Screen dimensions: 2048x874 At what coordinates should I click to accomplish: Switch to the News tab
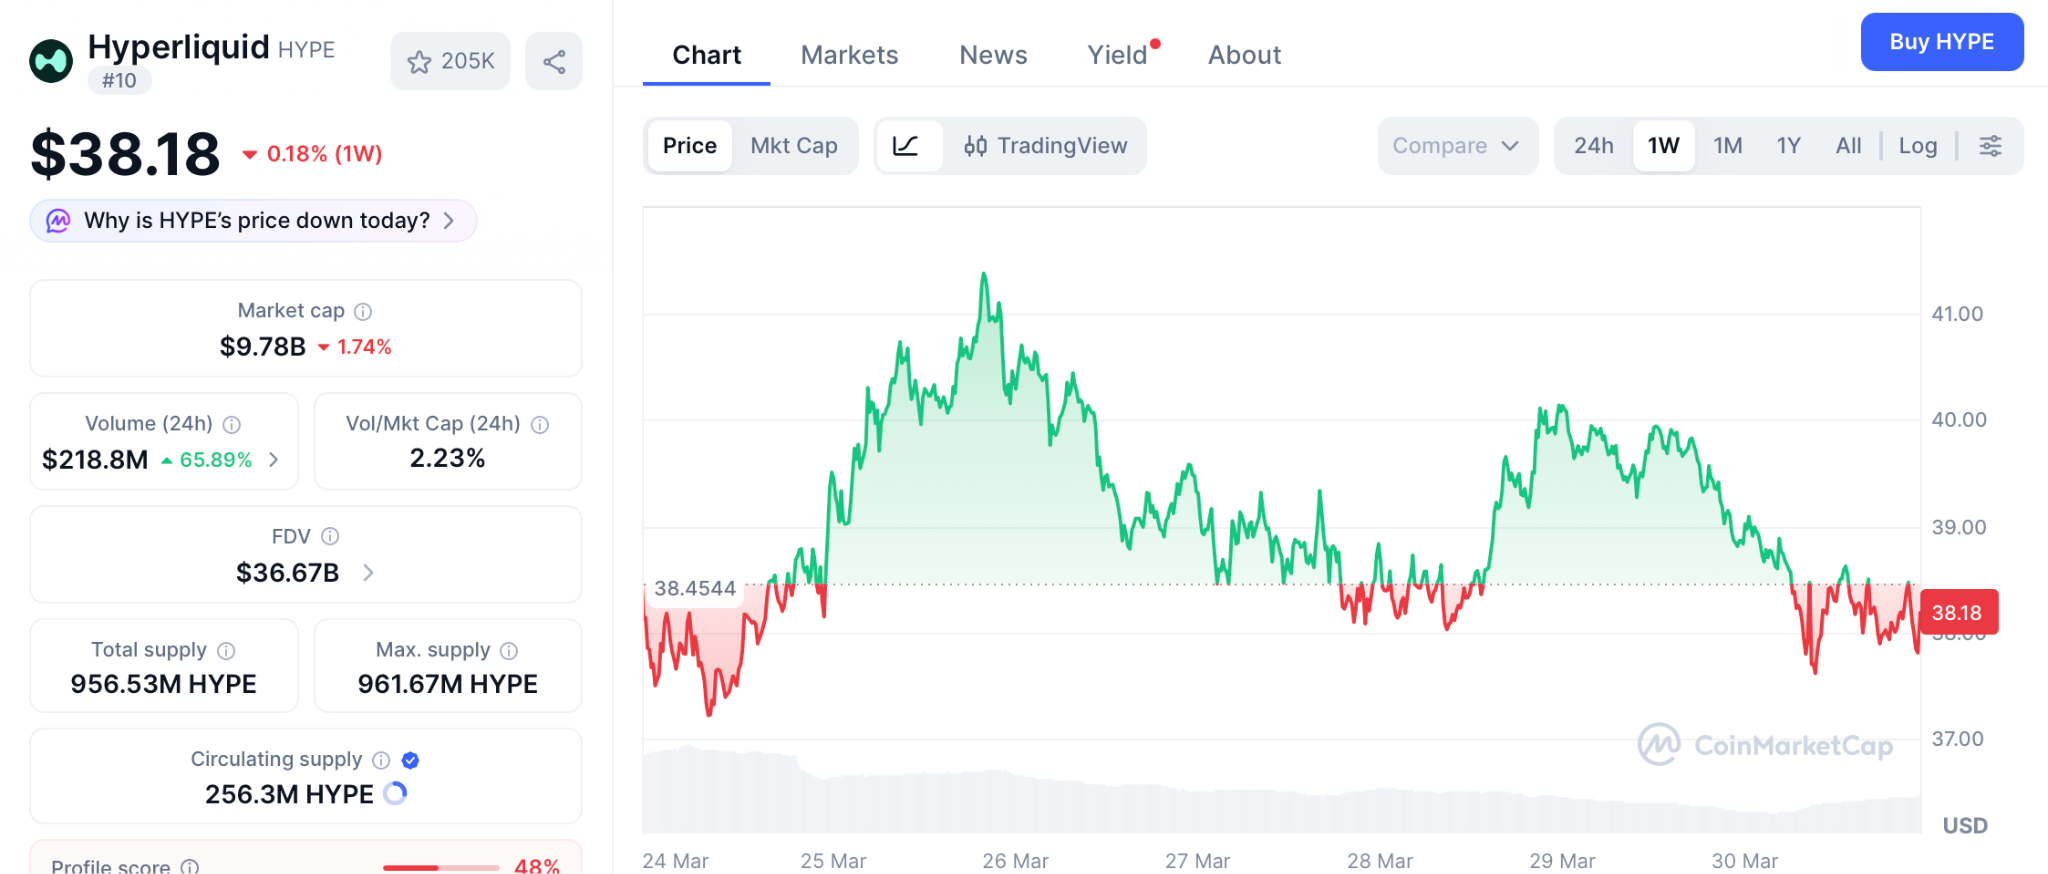click(x=993, y=55)
